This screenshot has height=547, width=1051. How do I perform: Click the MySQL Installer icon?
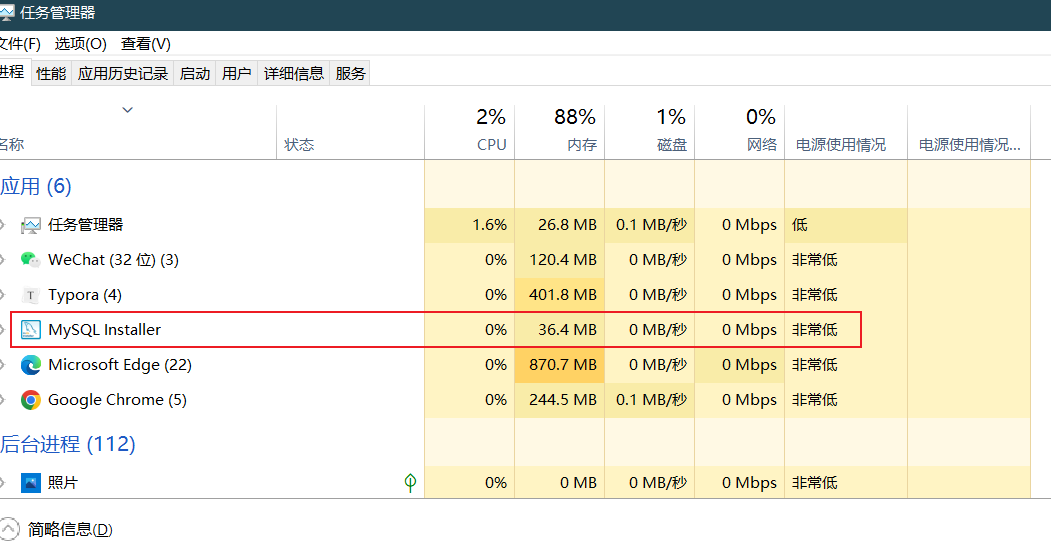pos(31,330)
